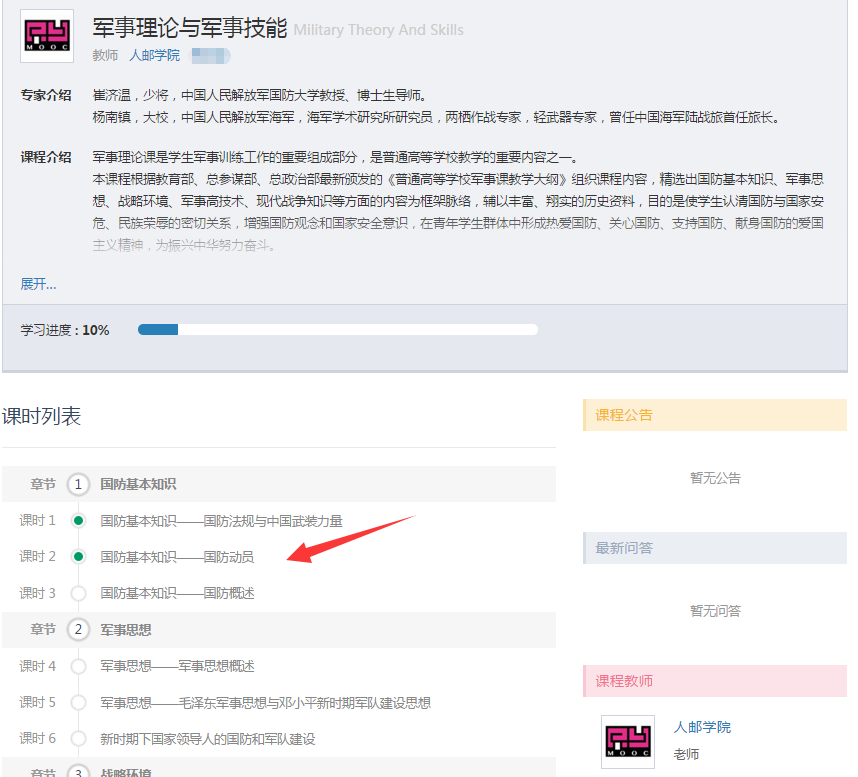This screenshot has height=777, width=858.
Task: Toggle completion marker for 课时4
Action: tap(78, 664)
